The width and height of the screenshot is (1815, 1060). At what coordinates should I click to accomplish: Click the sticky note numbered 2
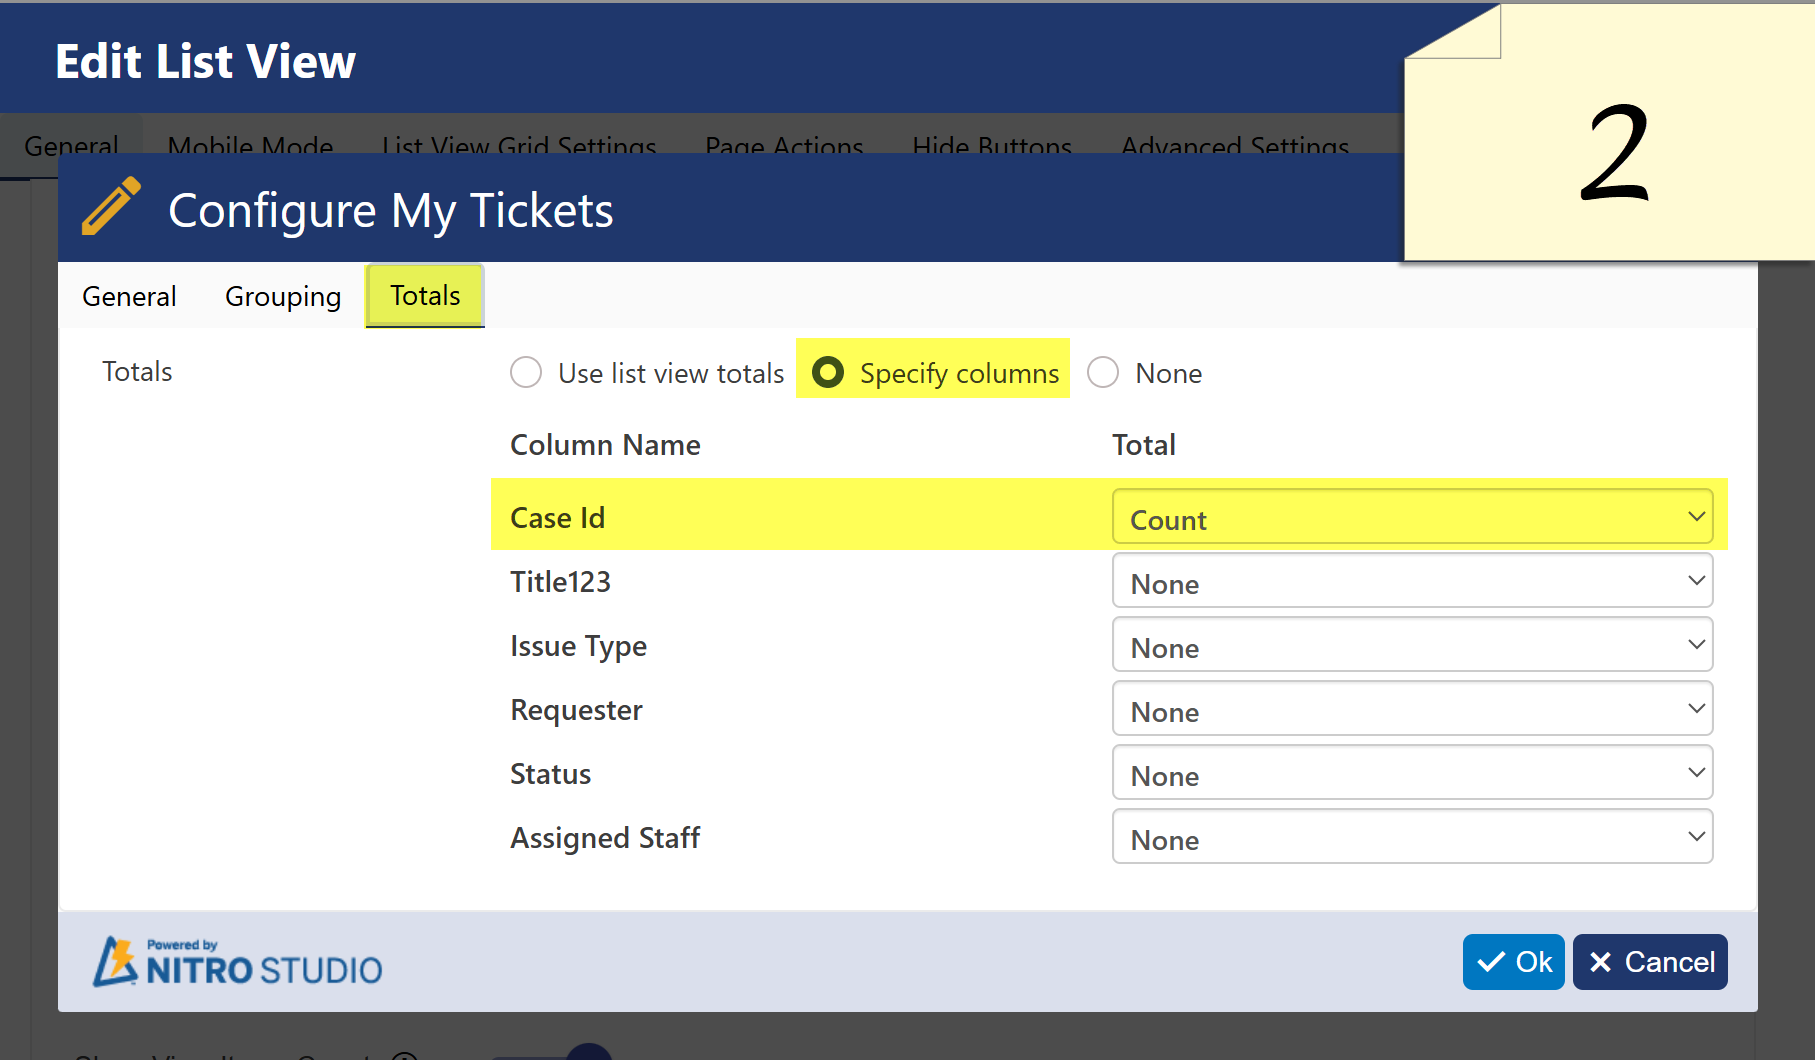1612,150
